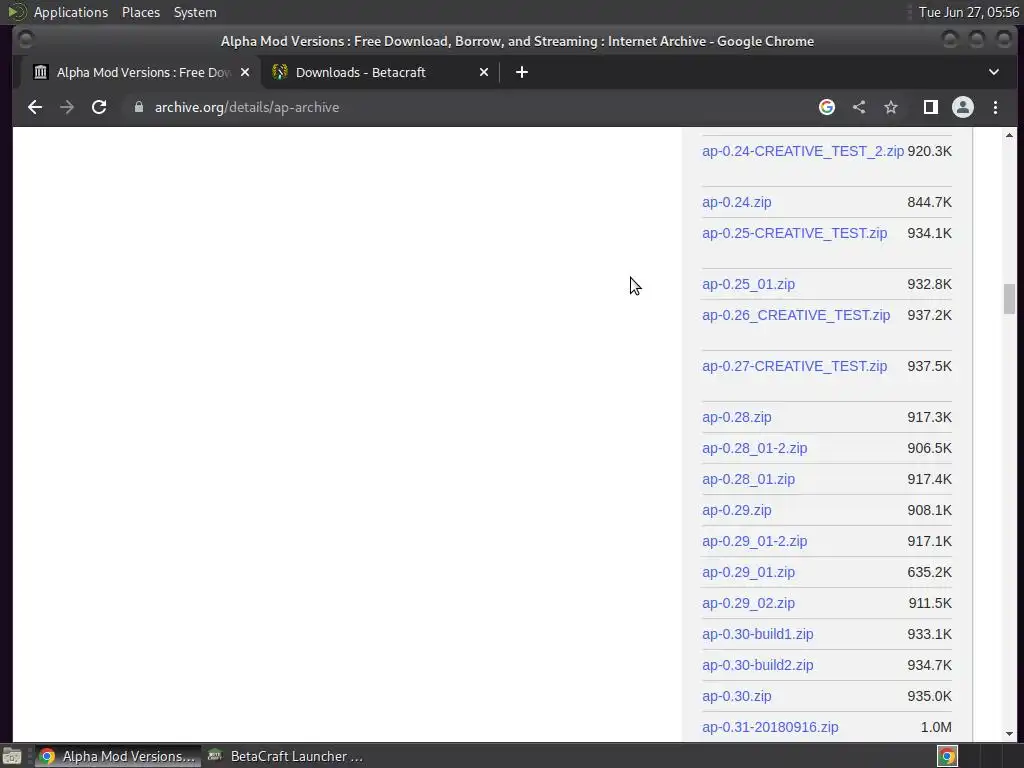
Task: Click the 1.0M file size text
Action: (x=936, y=727)
